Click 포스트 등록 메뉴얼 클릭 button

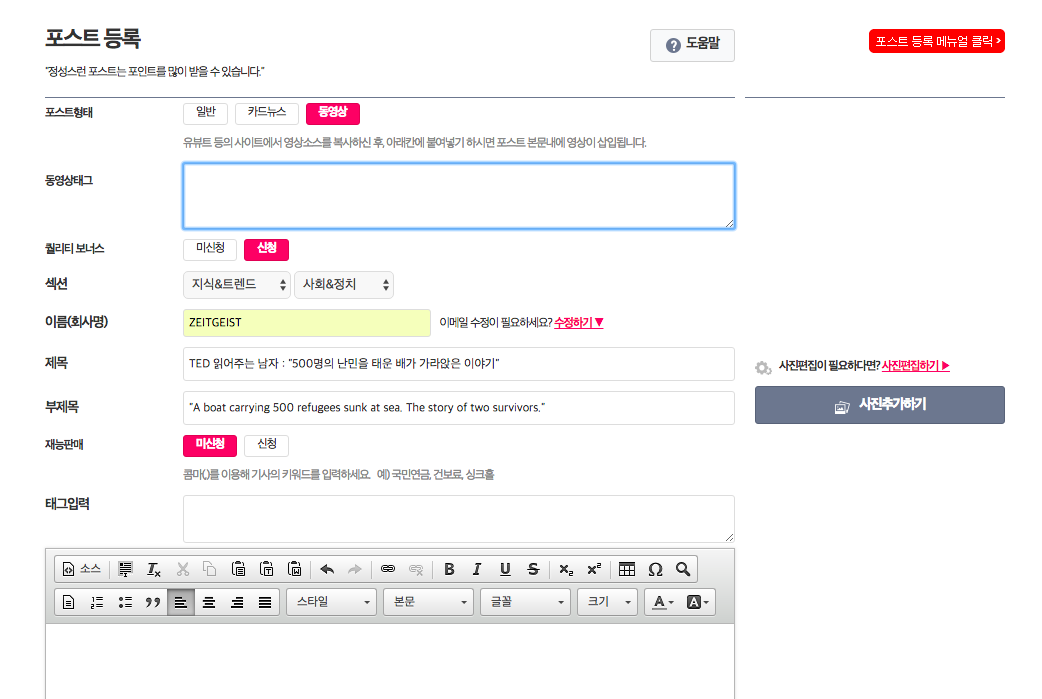click(x=937, y=41)
